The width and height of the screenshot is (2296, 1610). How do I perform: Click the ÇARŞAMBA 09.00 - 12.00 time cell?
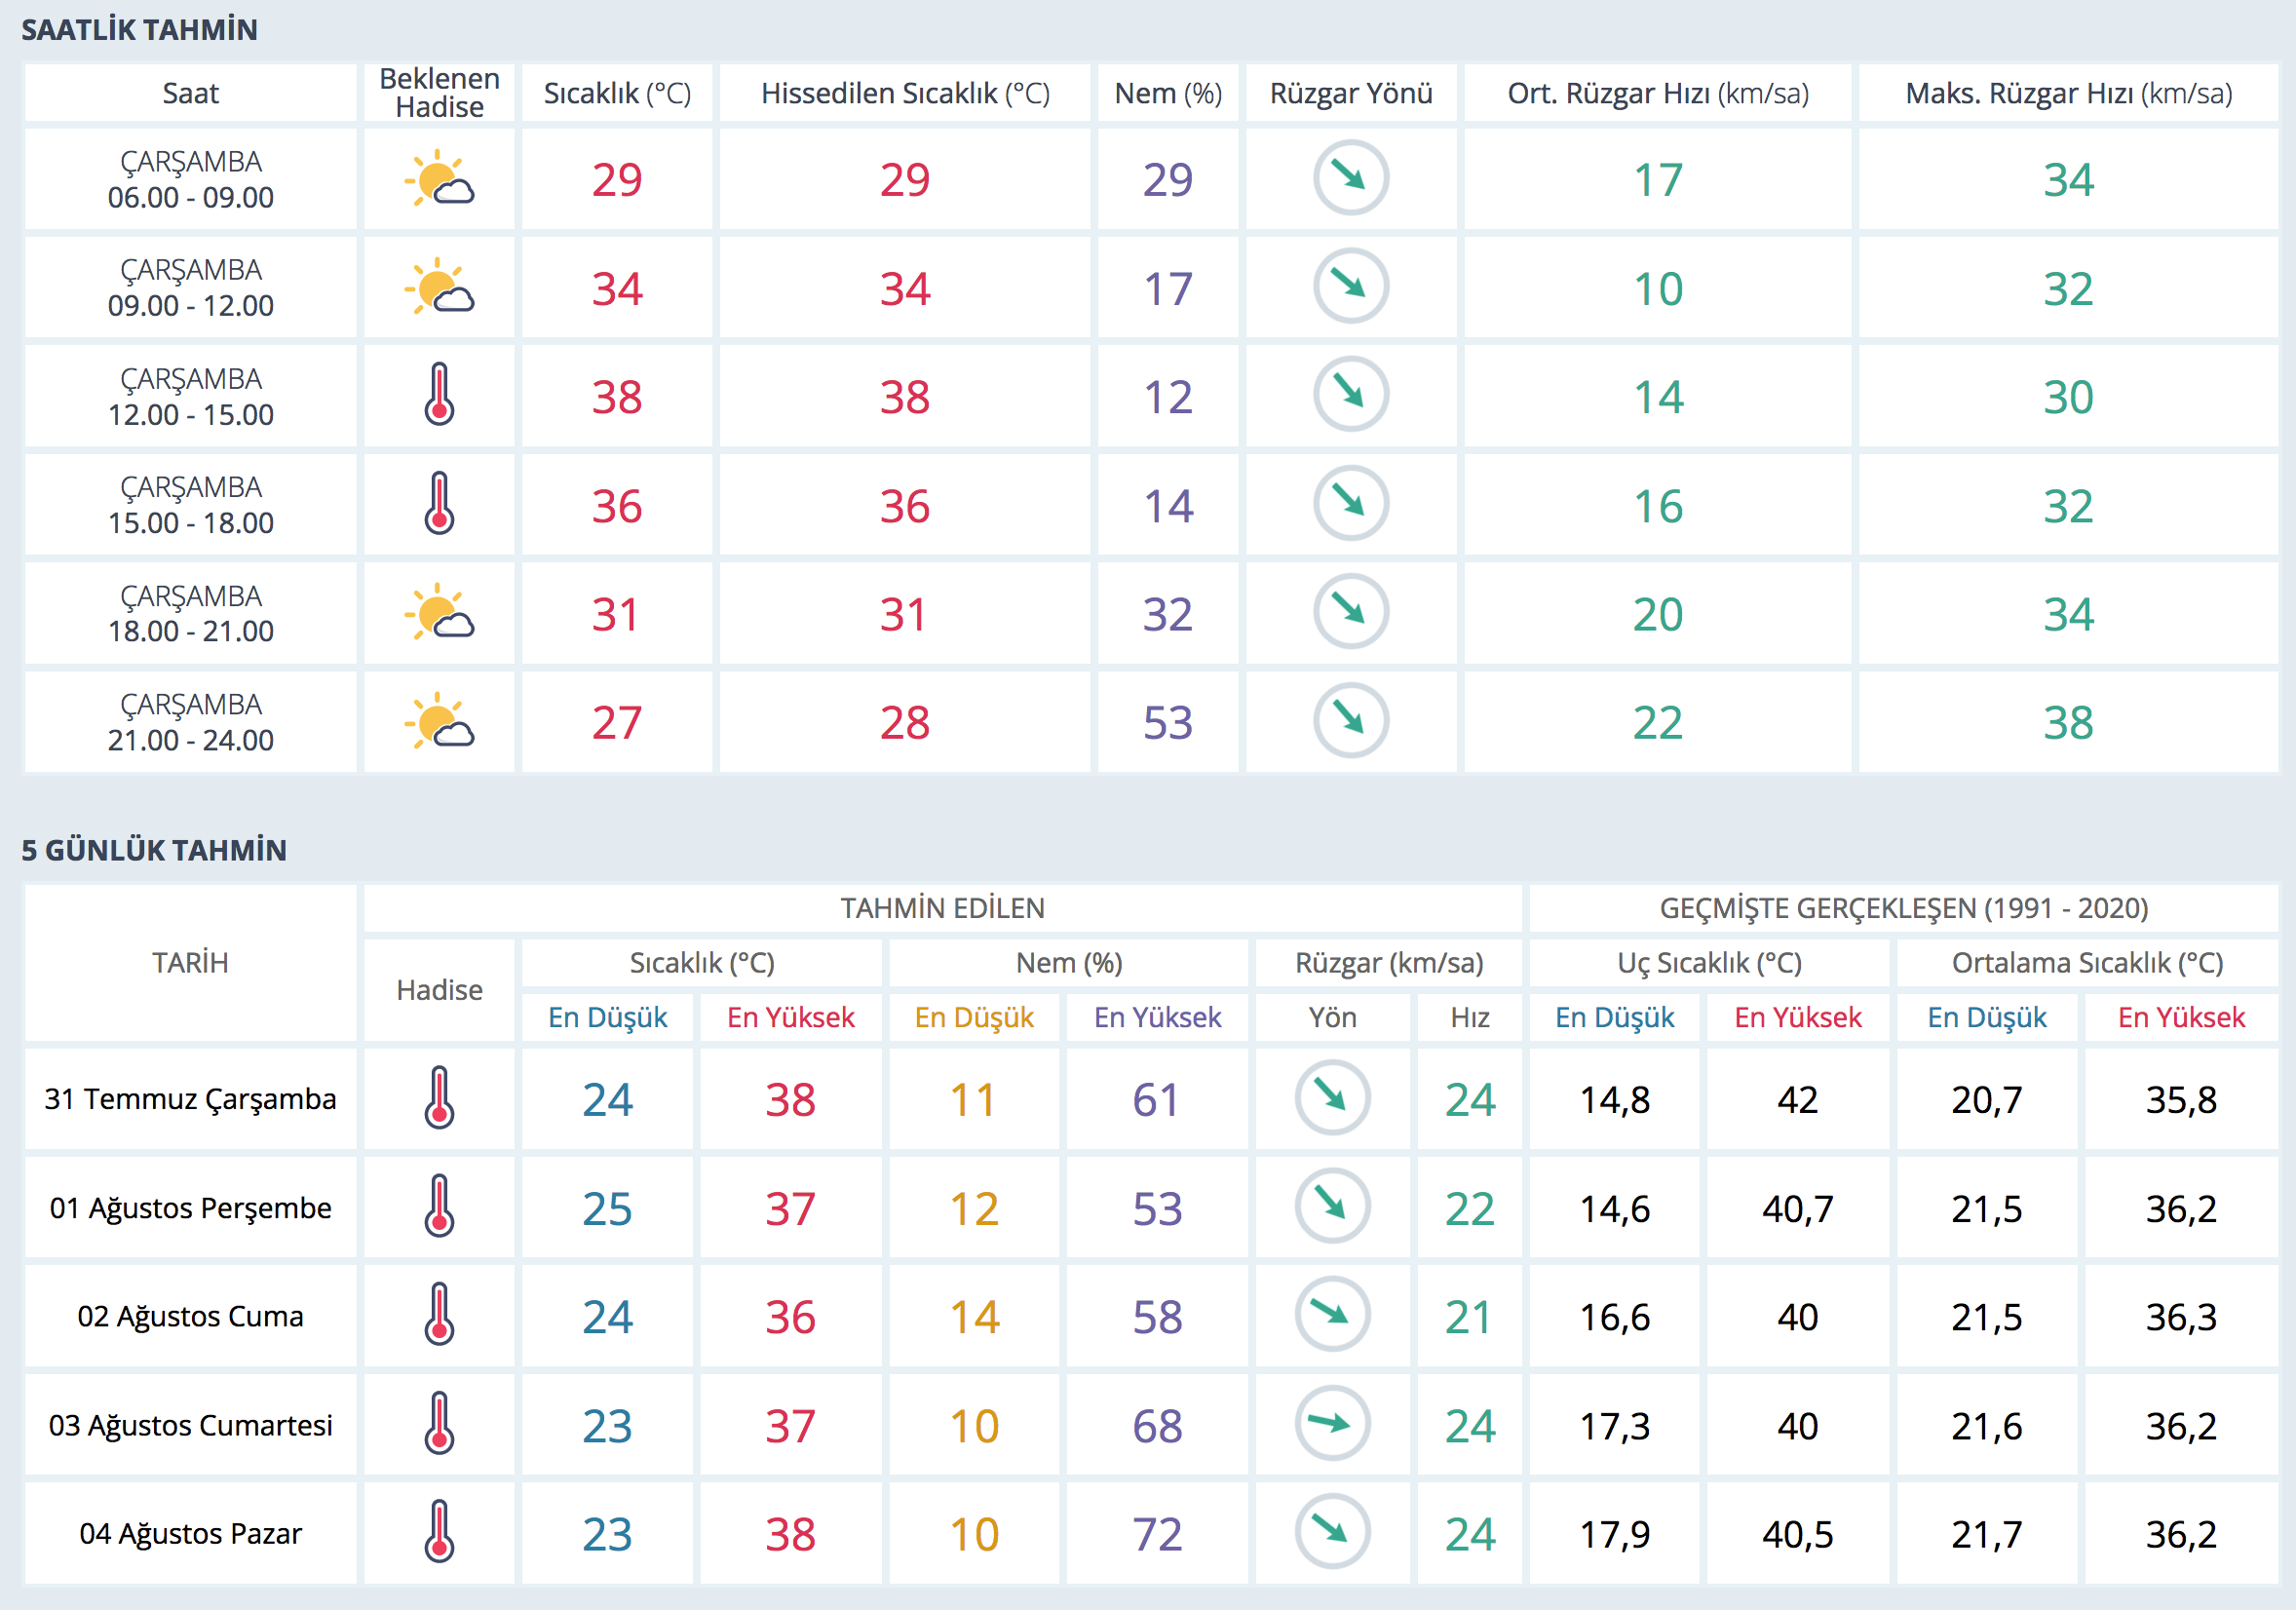click(x=190, y=288)
